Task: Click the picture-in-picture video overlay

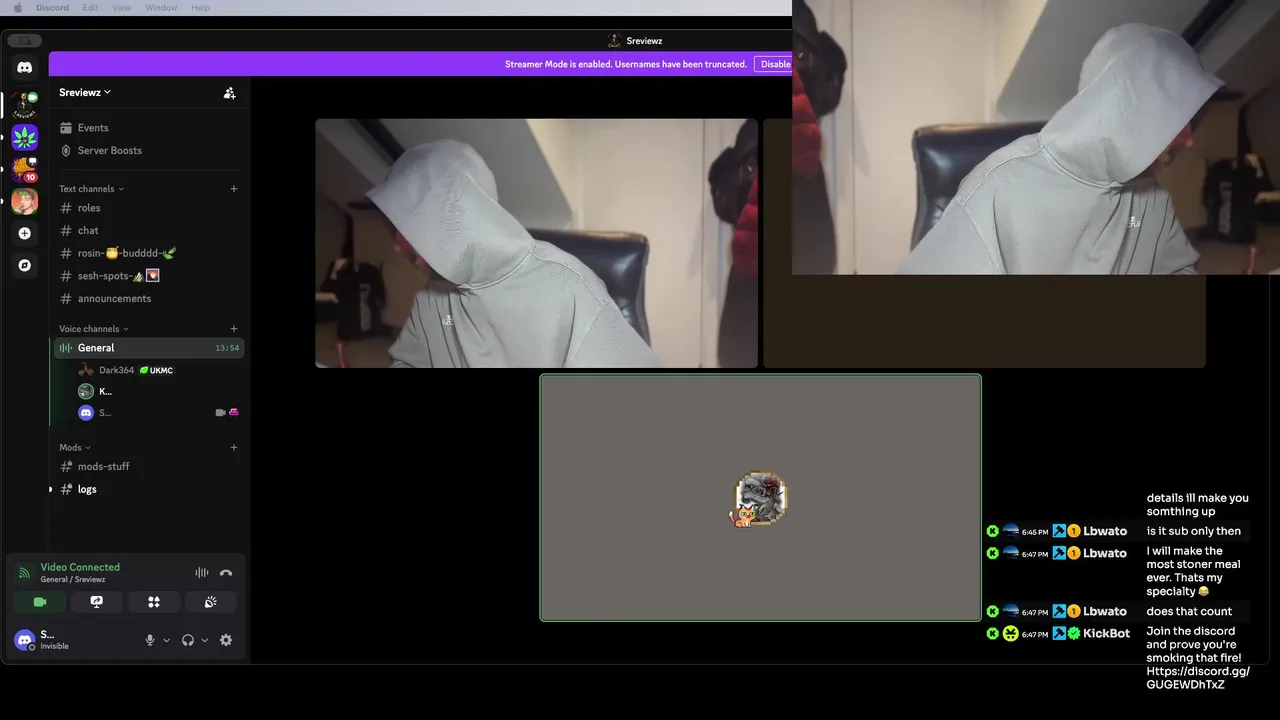Action: 1036,137
